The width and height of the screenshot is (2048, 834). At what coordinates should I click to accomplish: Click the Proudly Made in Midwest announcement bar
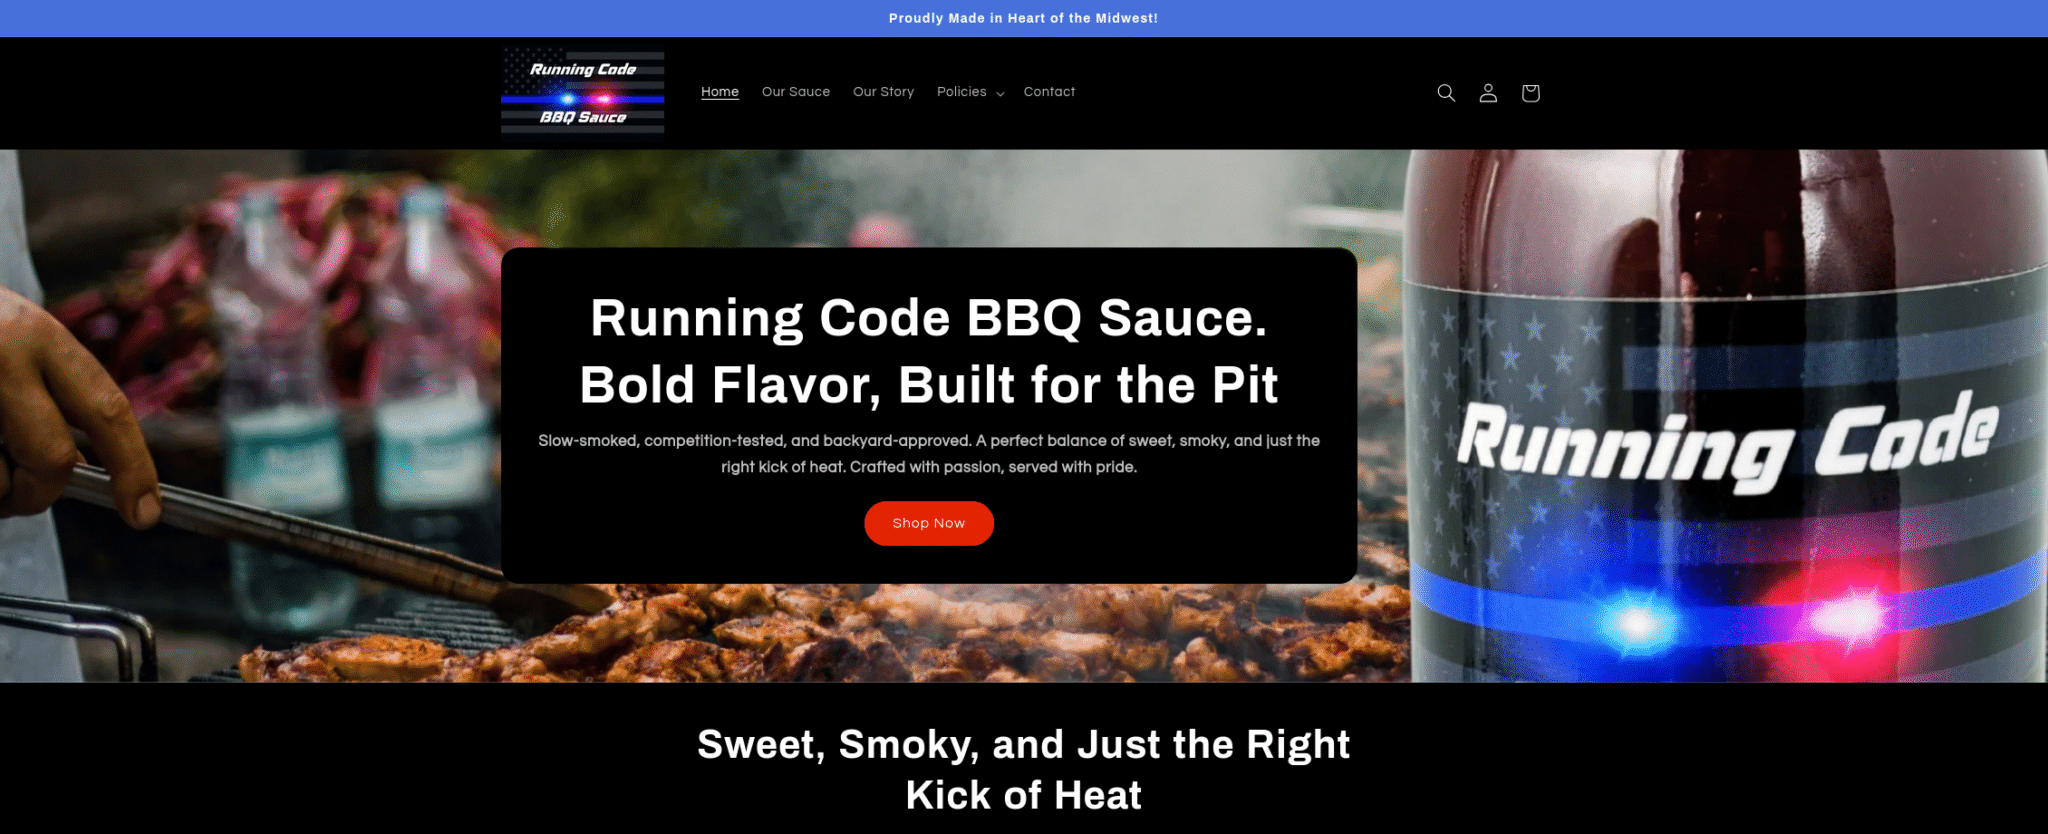(1024, 18)
